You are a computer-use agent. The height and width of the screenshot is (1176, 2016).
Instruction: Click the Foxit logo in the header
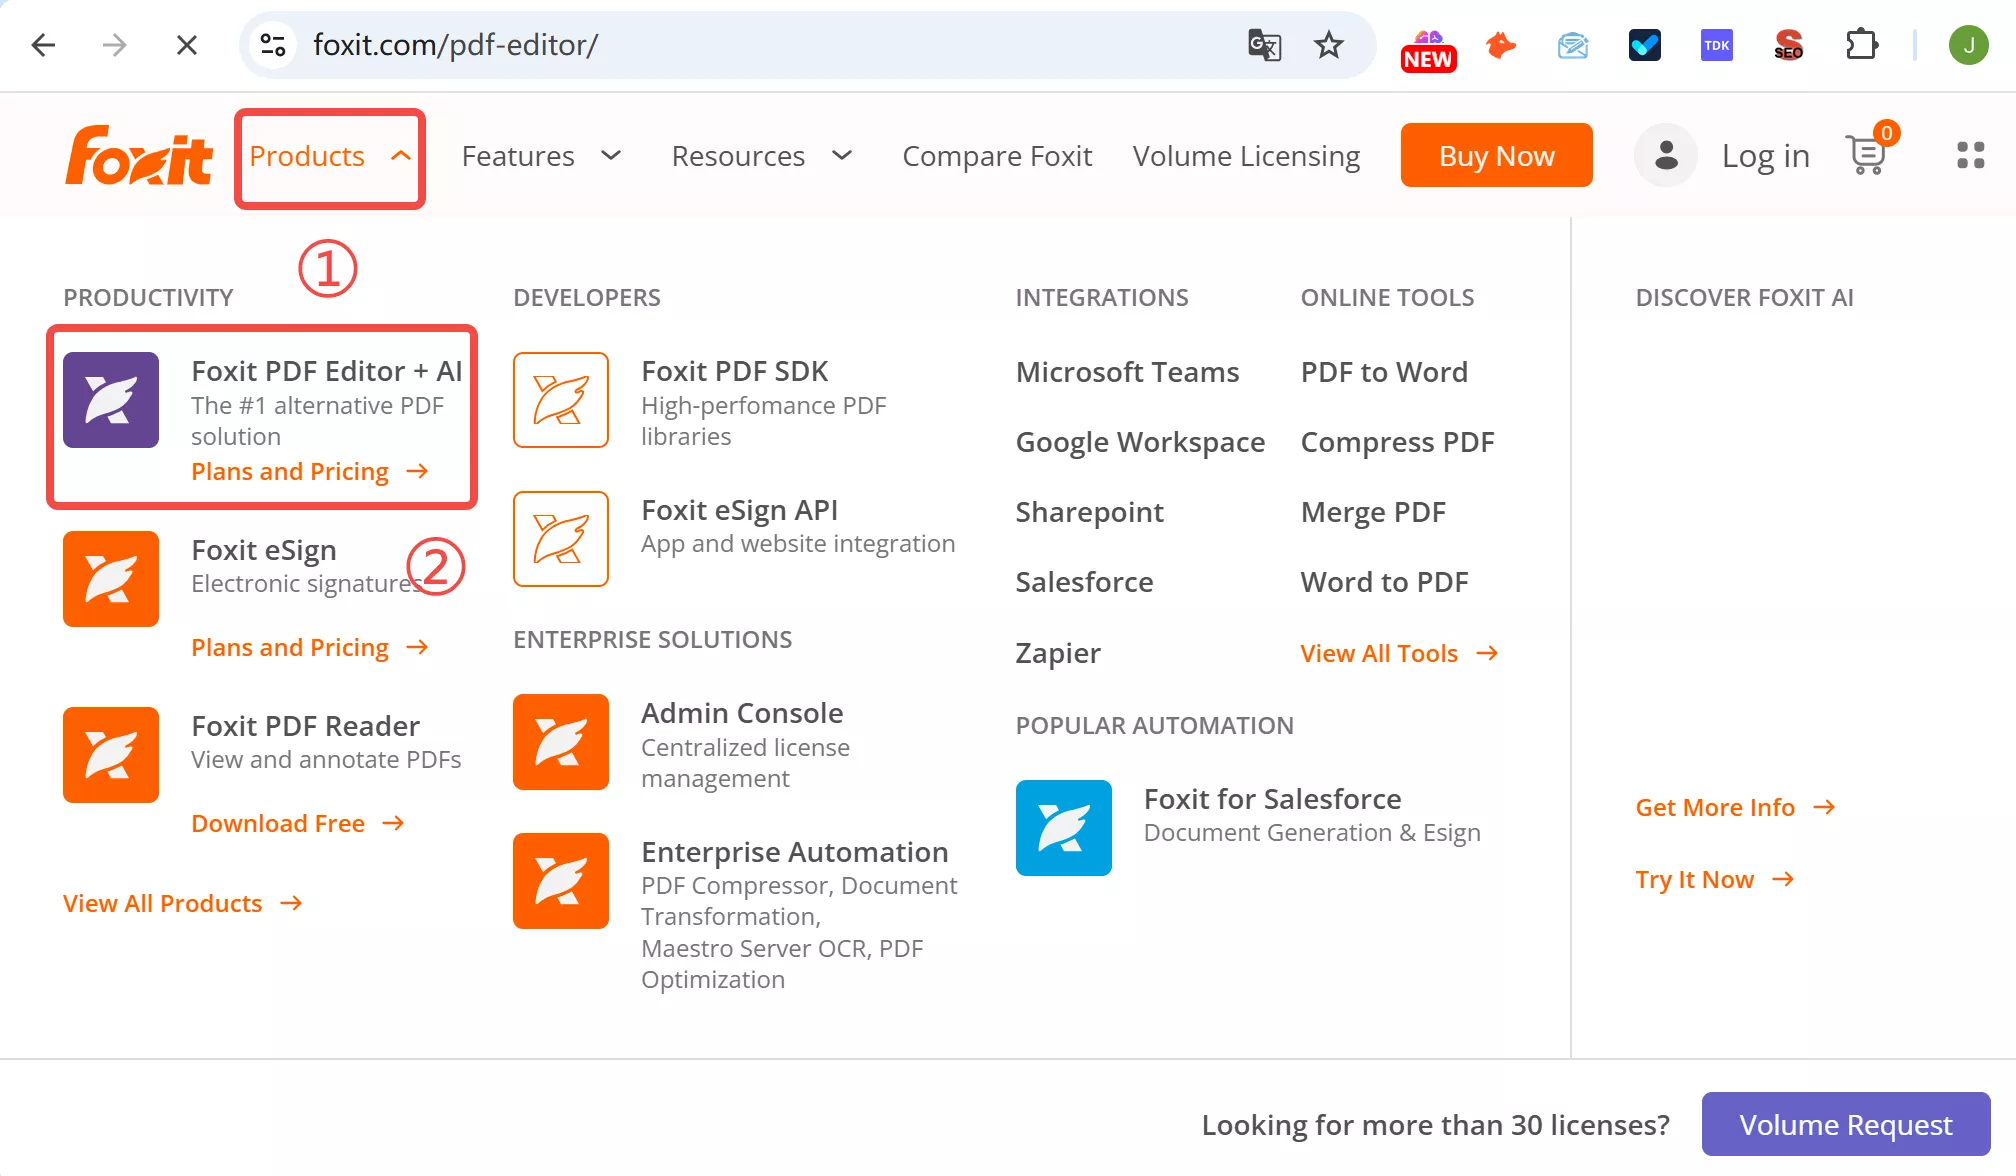click(x=138, y=155)
